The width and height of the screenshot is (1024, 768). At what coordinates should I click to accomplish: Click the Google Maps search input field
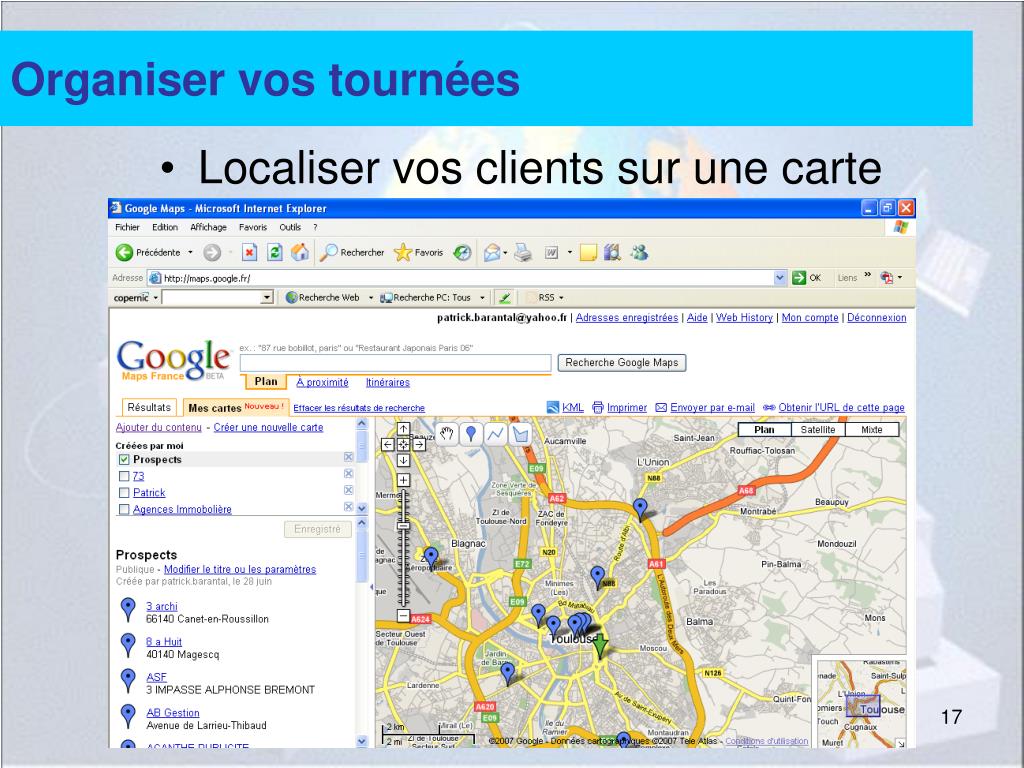coord(396,362)
